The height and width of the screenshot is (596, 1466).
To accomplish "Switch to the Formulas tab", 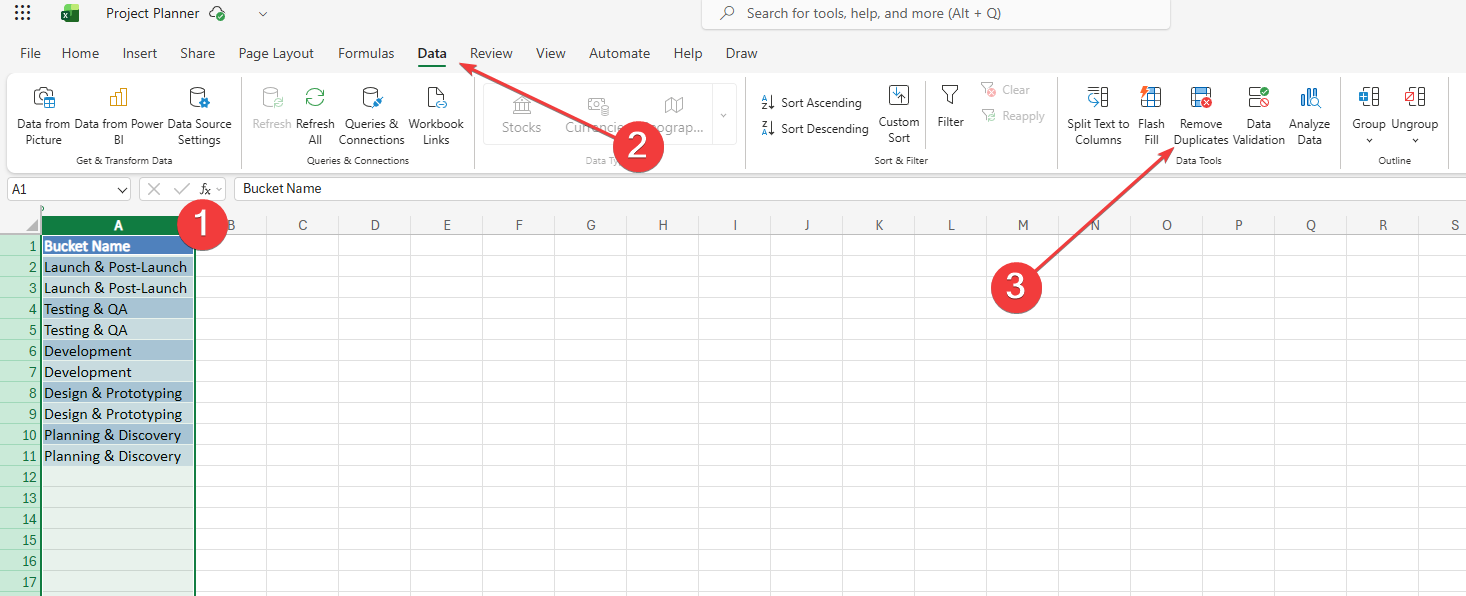I will pyautogui.click(x=366, y=54).
